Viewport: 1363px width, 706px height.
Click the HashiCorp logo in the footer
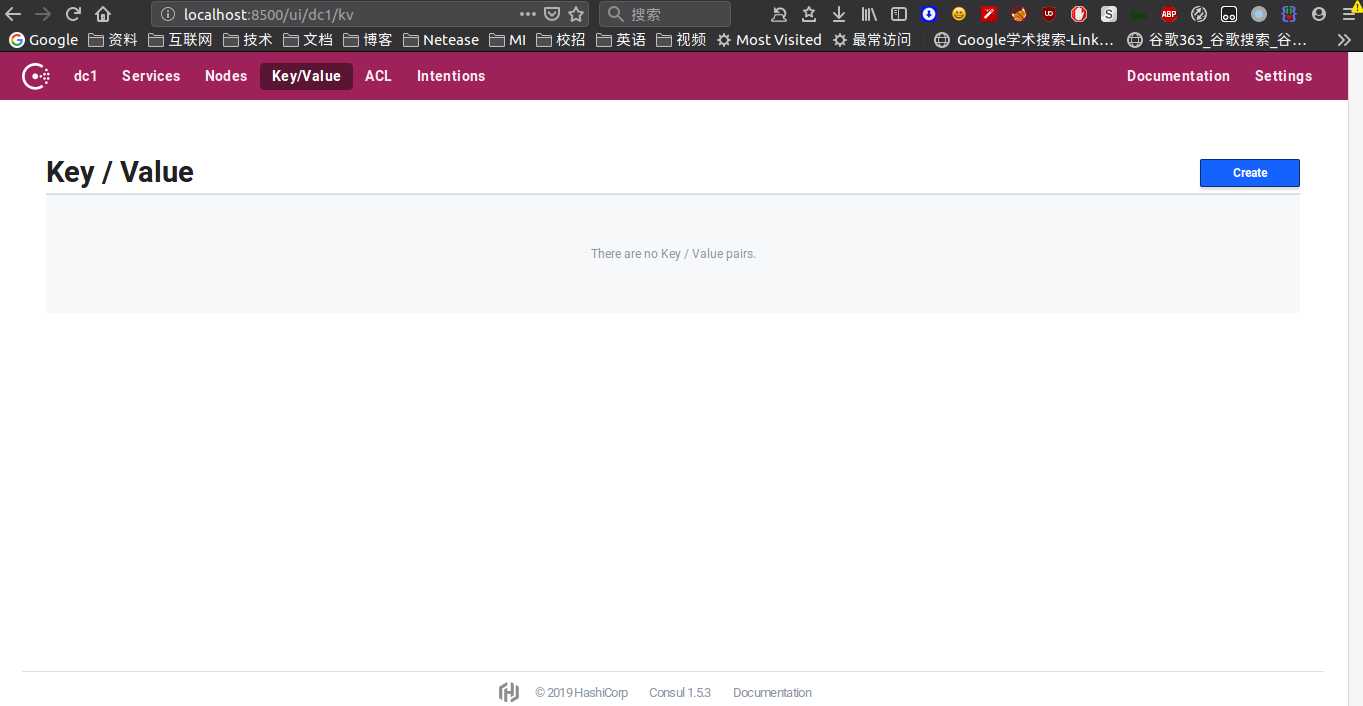pos(509,692)
